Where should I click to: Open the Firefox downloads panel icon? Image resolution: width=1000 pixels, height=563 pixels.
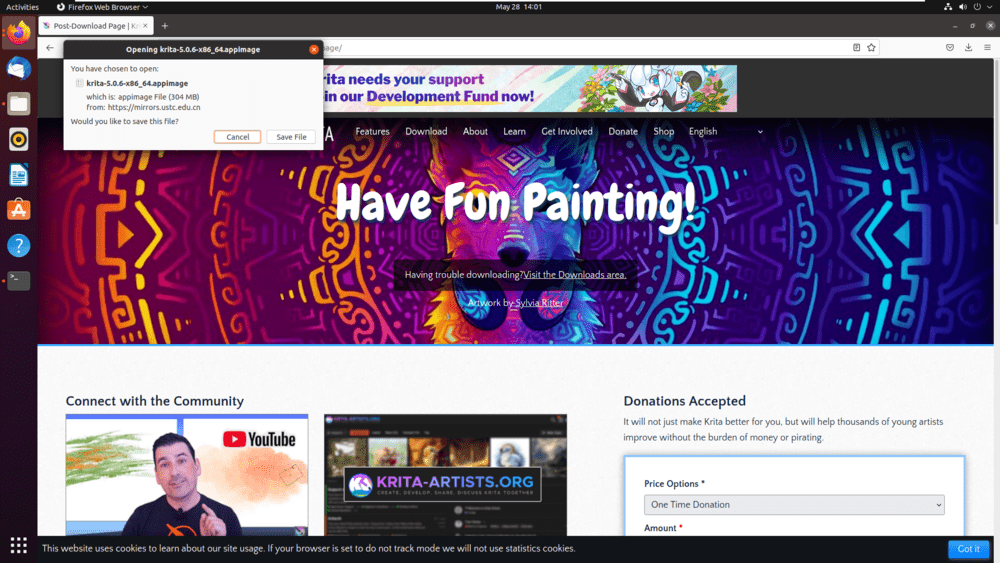pos(968,48)
